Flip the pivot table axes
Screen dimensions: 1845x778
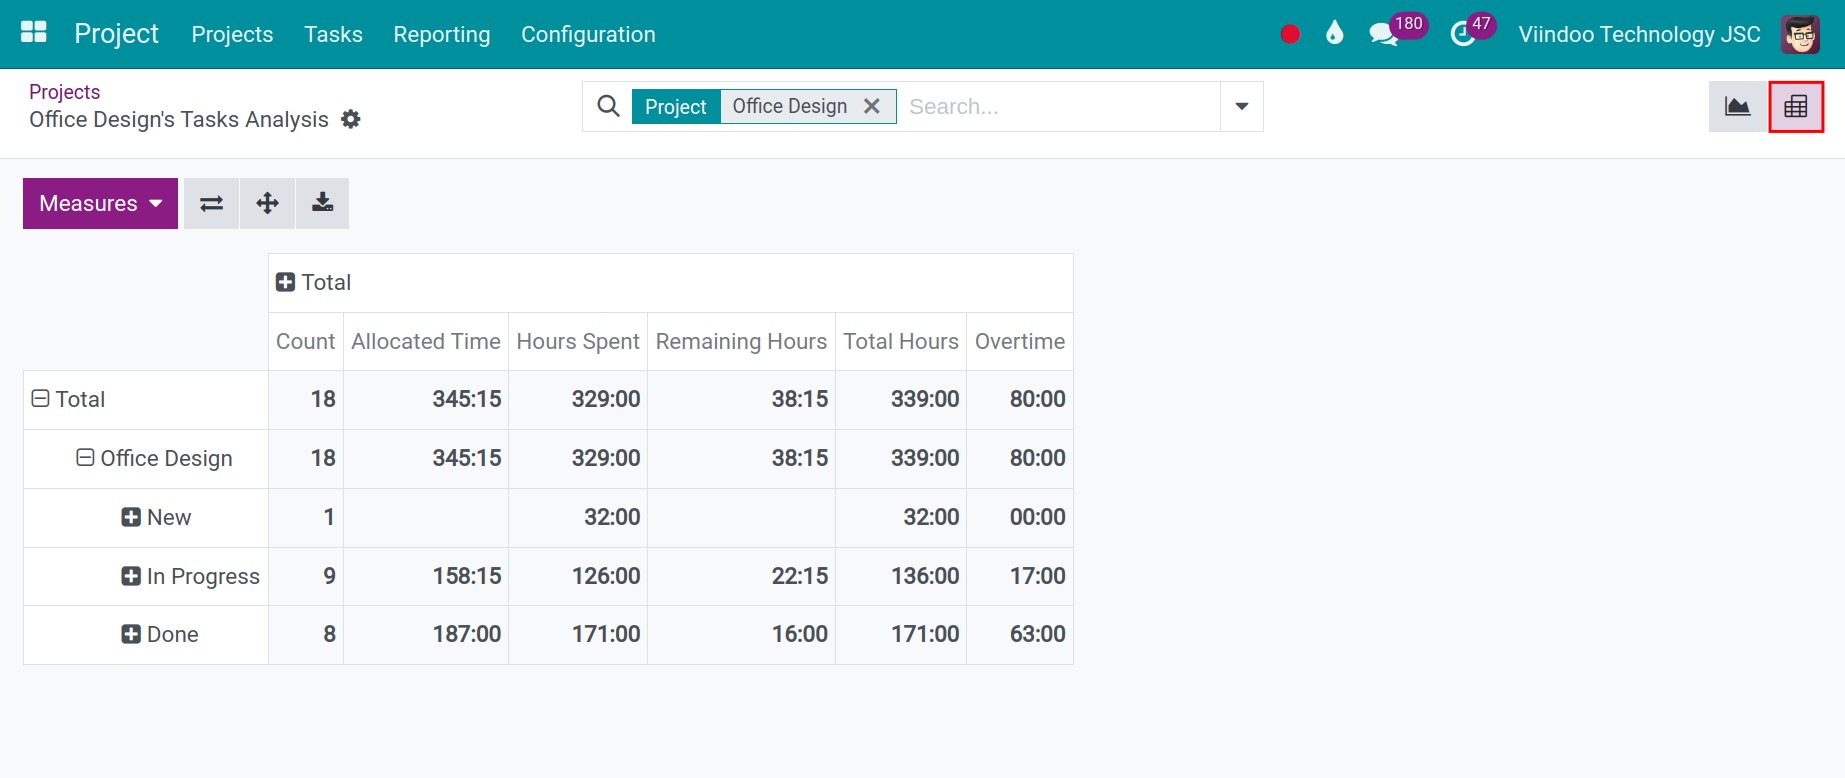click(x=211, y=204)
